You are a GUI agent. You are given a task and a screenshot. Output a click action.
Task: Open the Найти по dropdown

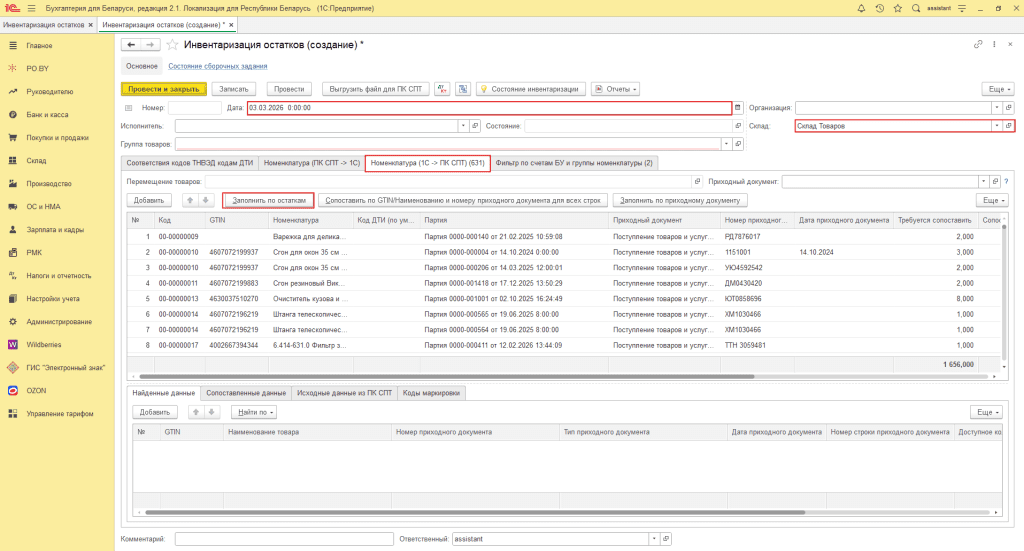coord(254,412)
